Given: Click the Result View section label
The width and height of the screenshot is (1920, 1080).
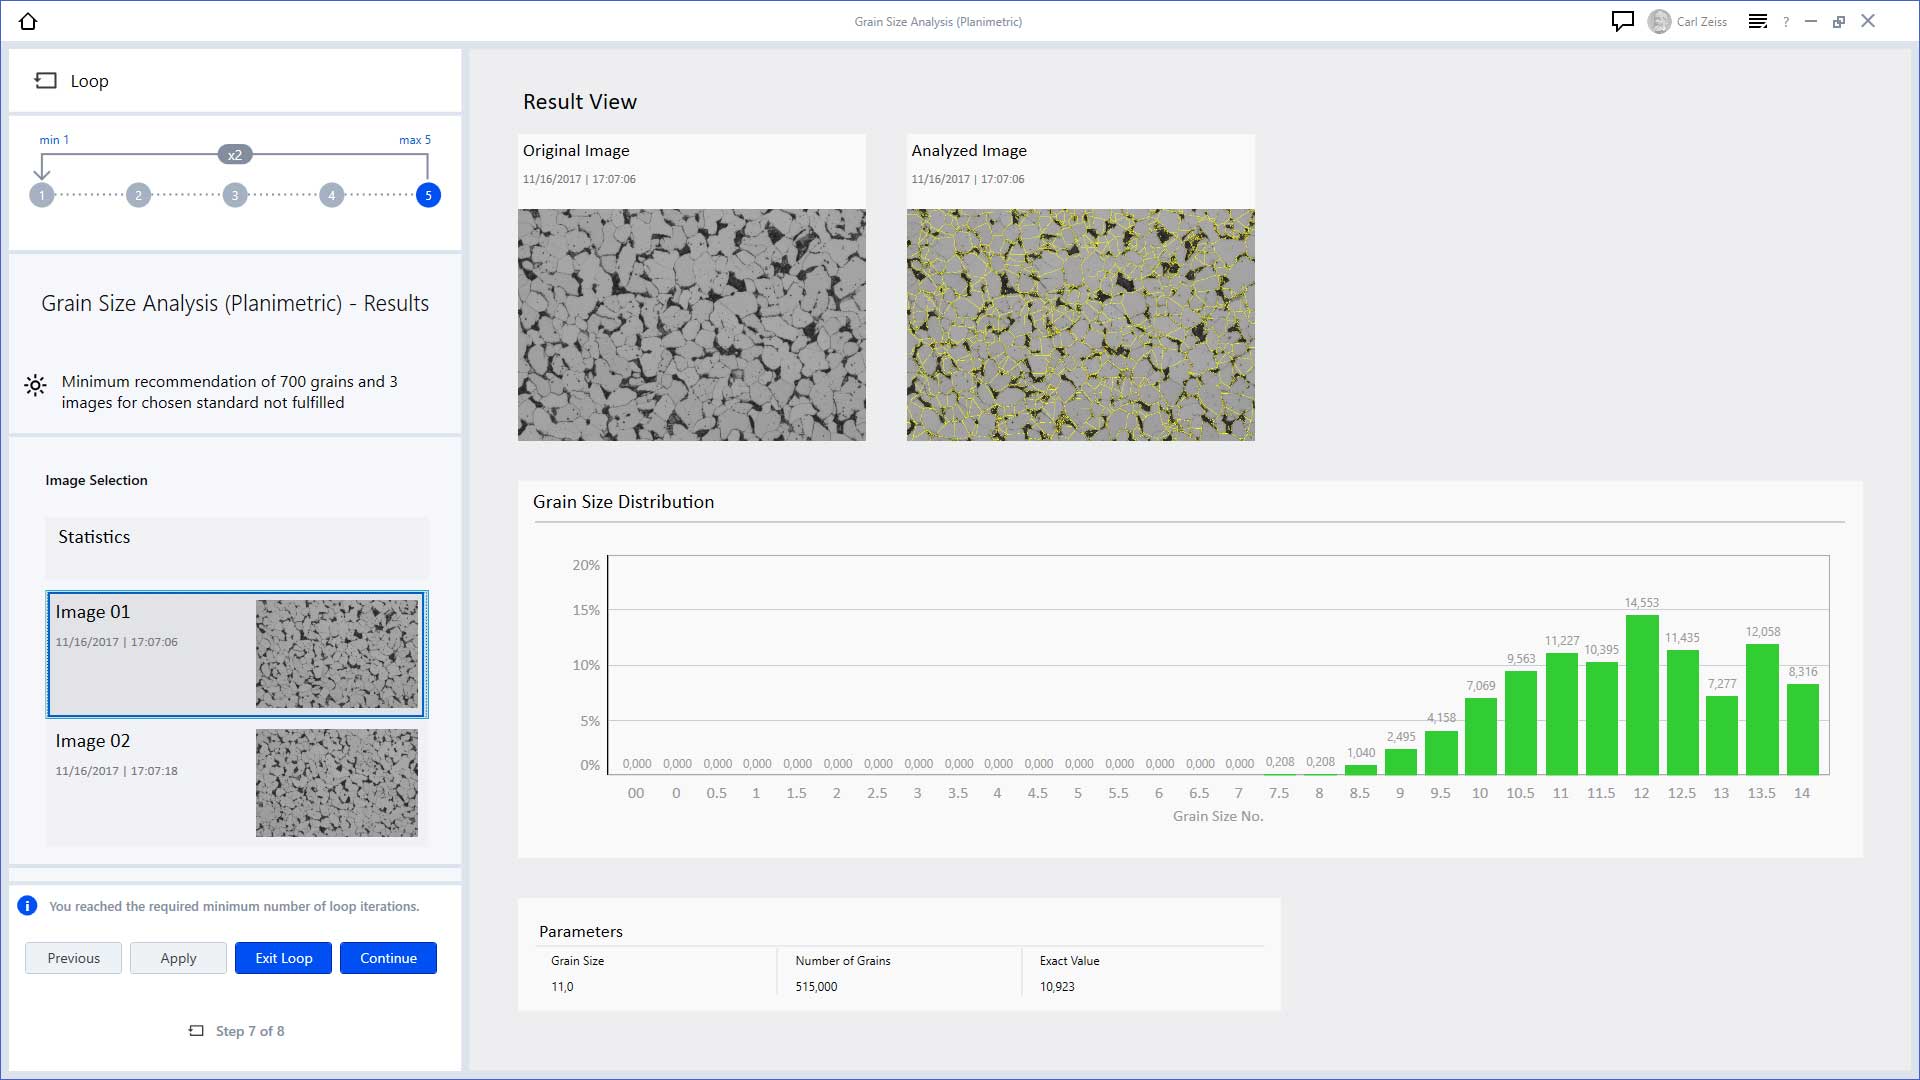Looking at the screenshot, I should [580, 102].
